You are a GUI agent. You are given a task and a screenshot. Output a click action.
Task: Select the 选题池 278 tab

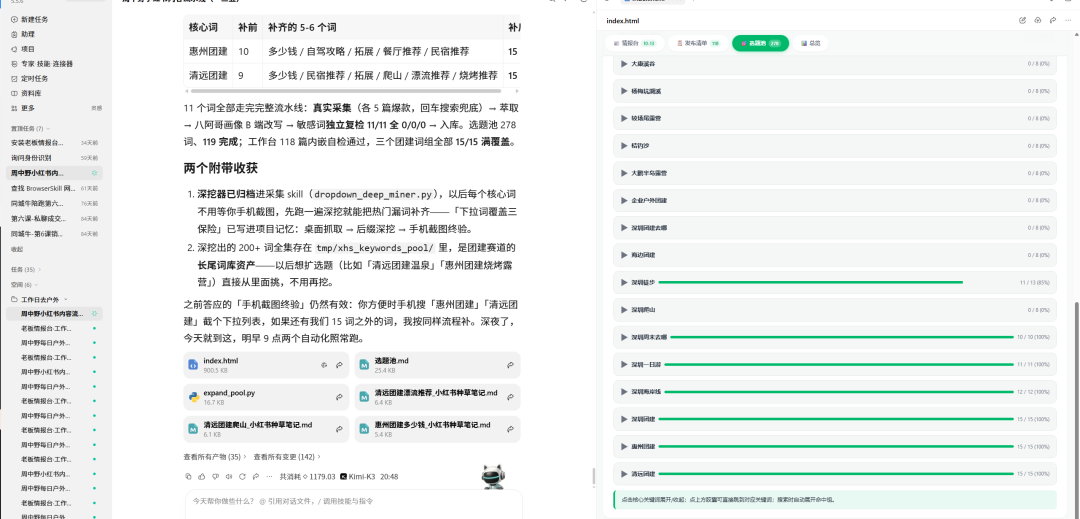(760, 43)
